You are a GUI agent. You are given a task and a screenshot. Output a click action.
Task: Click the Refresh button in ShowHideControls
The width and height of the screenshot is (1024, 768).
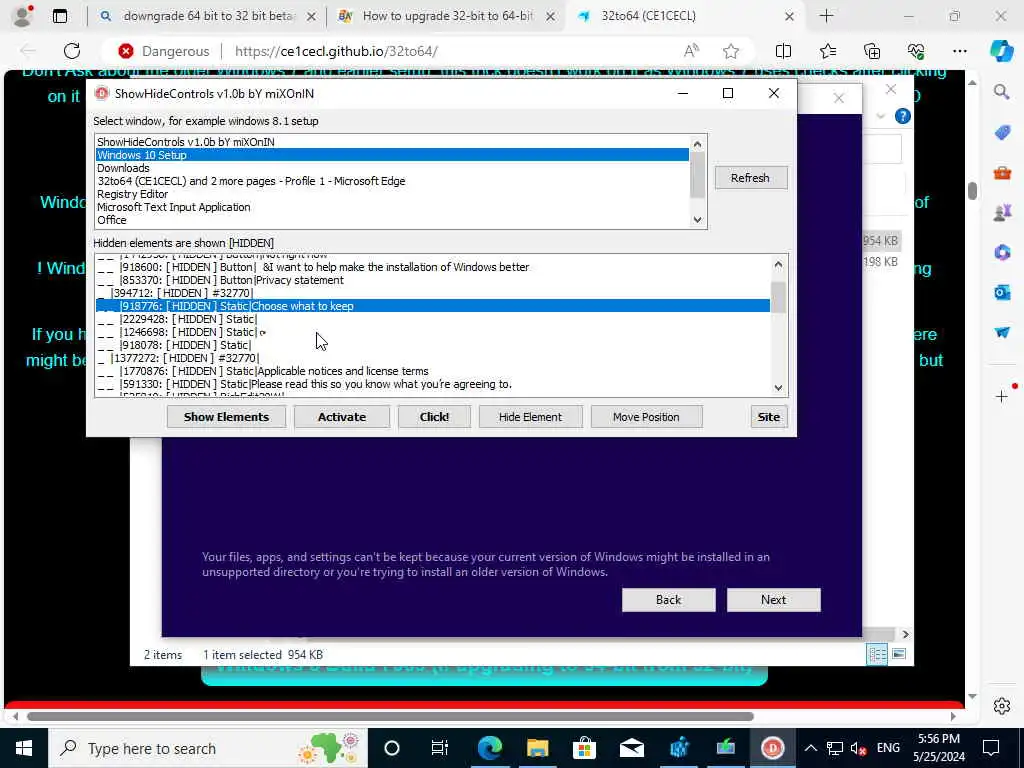click(x=750, y=178)
